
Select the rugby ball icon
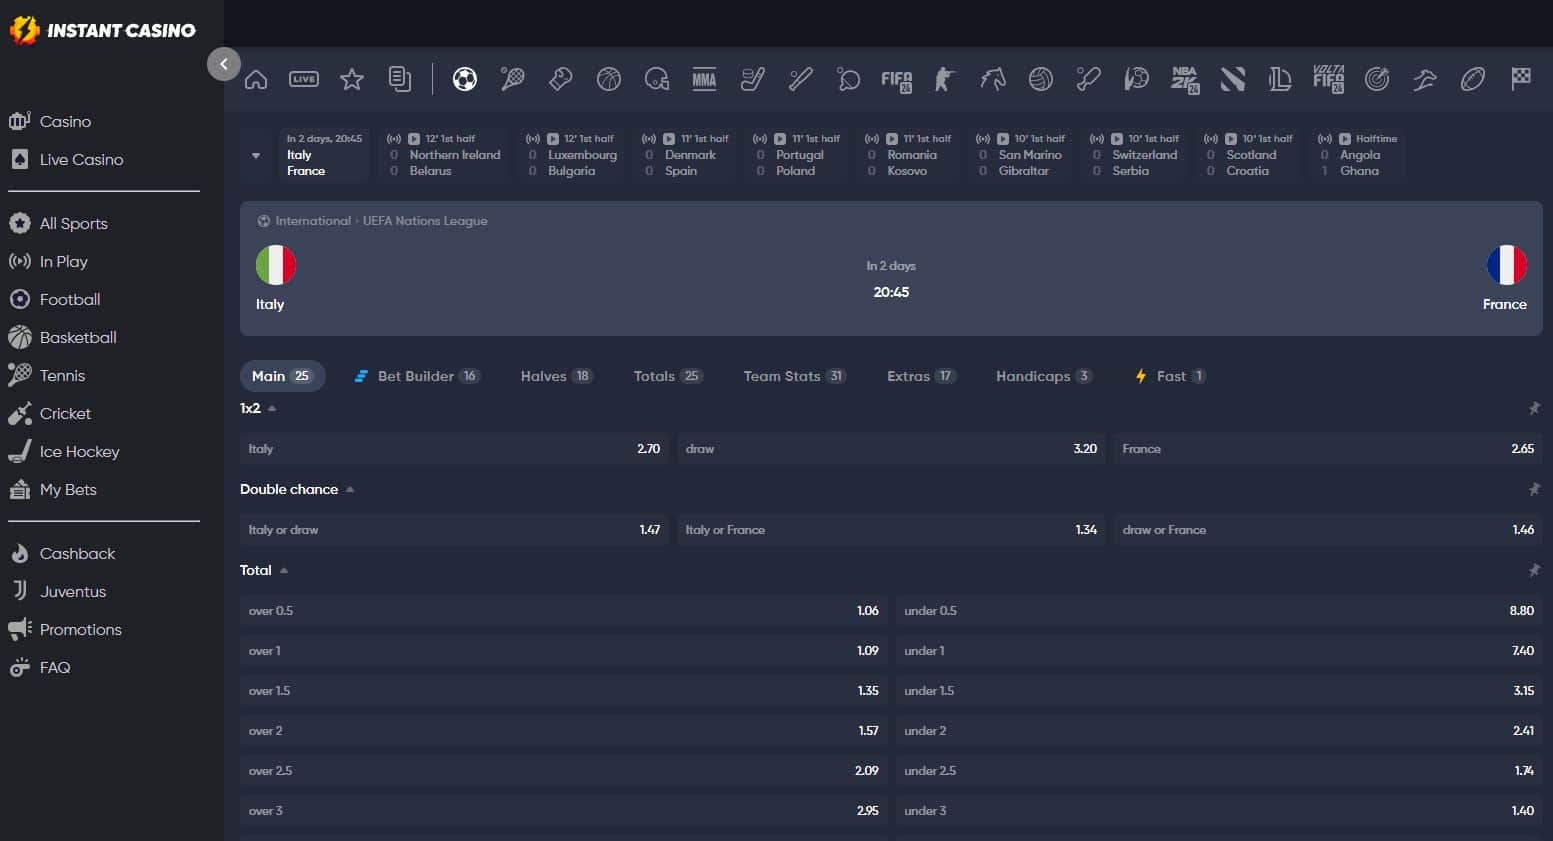1473,79
